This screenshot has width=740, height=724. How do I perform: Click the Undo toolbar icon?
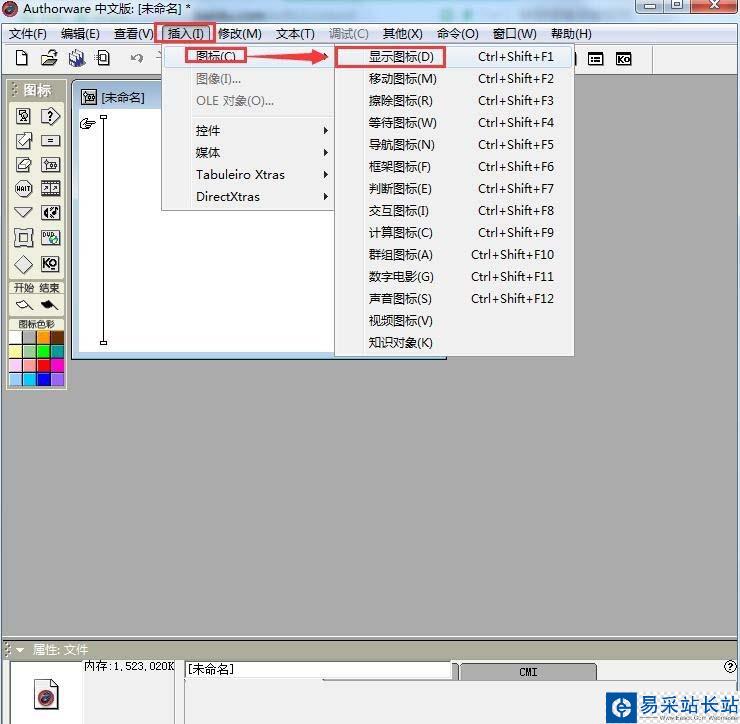coord(136,58)
